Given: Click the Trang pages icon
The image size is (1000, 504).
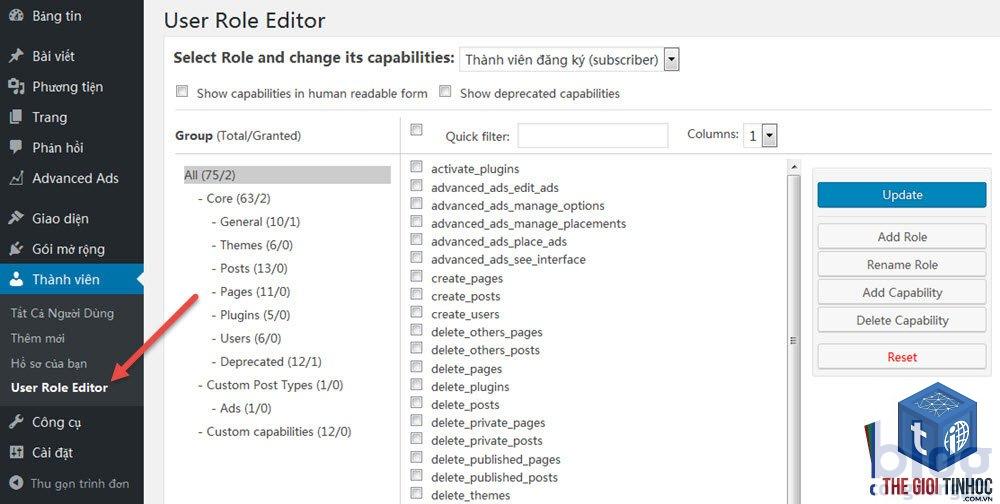Looking at the screenshot, I should 16,117.
